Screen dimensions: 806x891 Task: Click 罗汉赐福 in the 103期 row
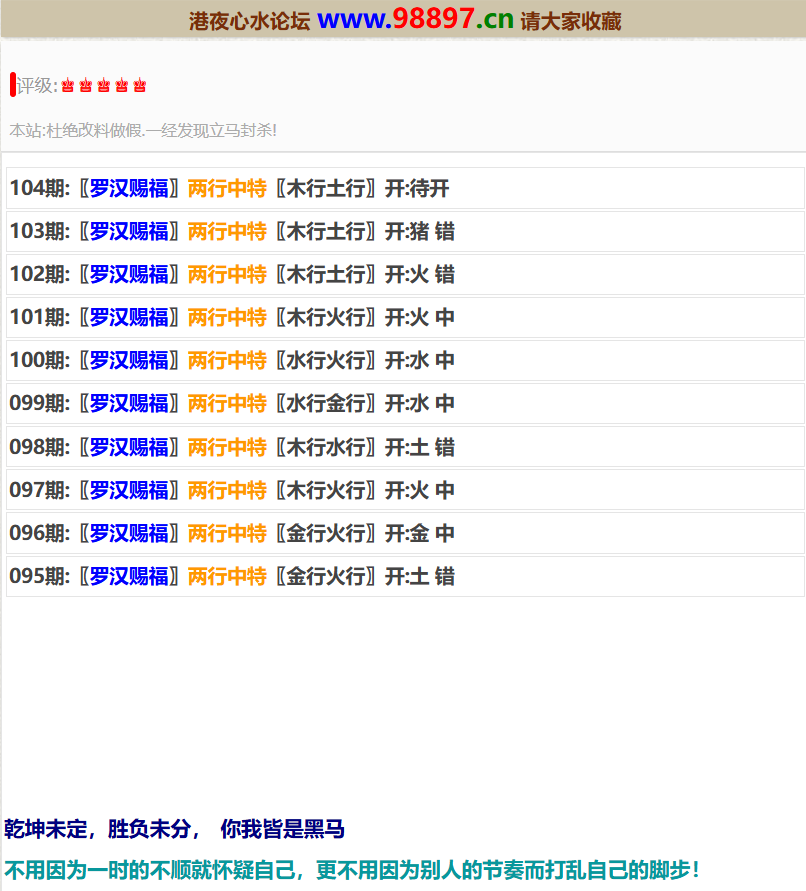(129, 231)
